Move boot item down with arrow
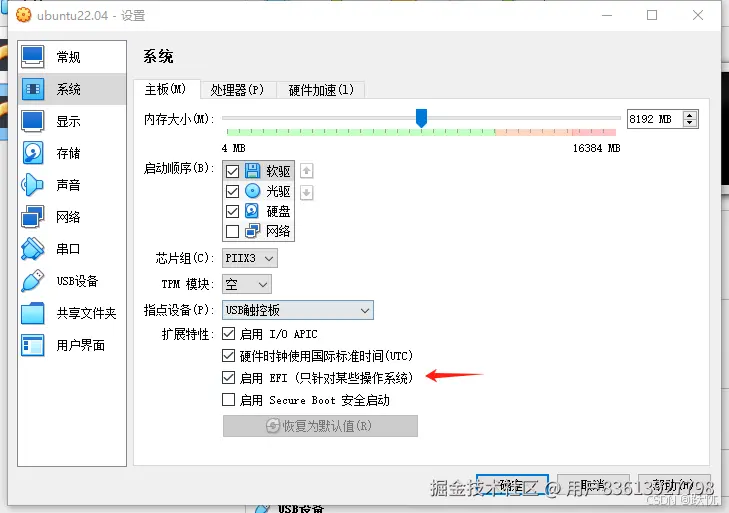Screen dimensions: 729x513 tap(306, 192)
